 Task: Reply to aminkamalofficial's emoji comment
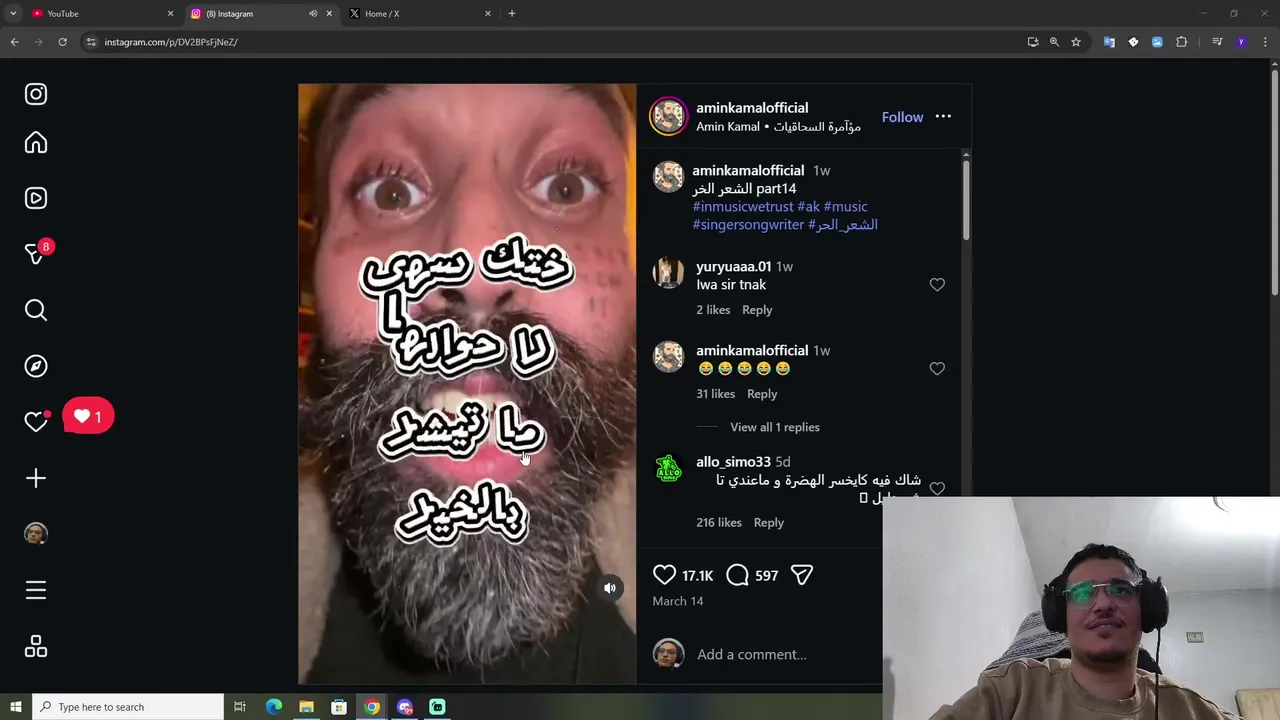(762, 394)
